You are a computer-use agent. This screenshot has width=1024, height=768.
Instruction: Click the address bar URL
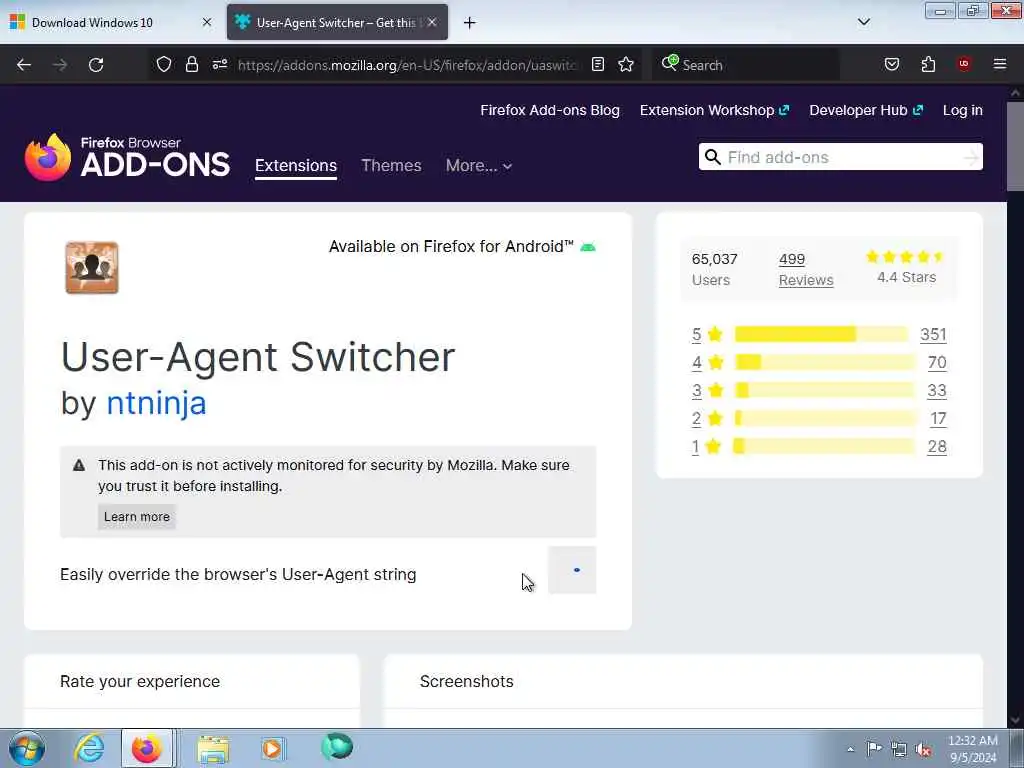(408, 65)
